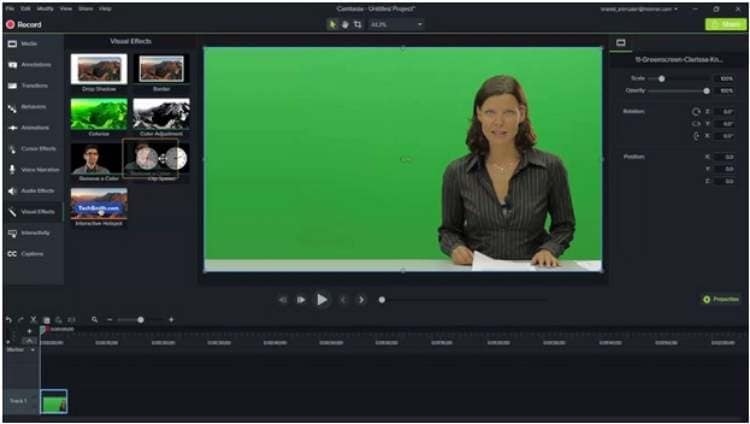Select the Interactive Hotspot effect thumbnail
This screenshot has width=750, height=424.
pyautogui.click(x=99, y=203)
